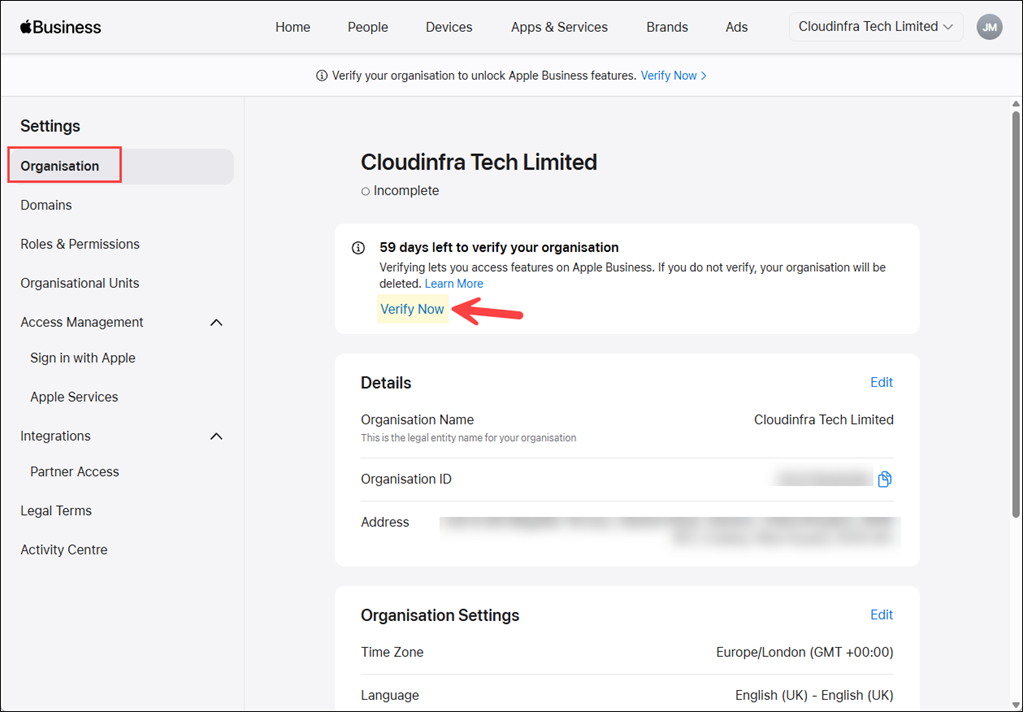Open the JM account avatar menu
Image resolution: width=1024 pixels, height=712 pixels.
coord(989,27)
